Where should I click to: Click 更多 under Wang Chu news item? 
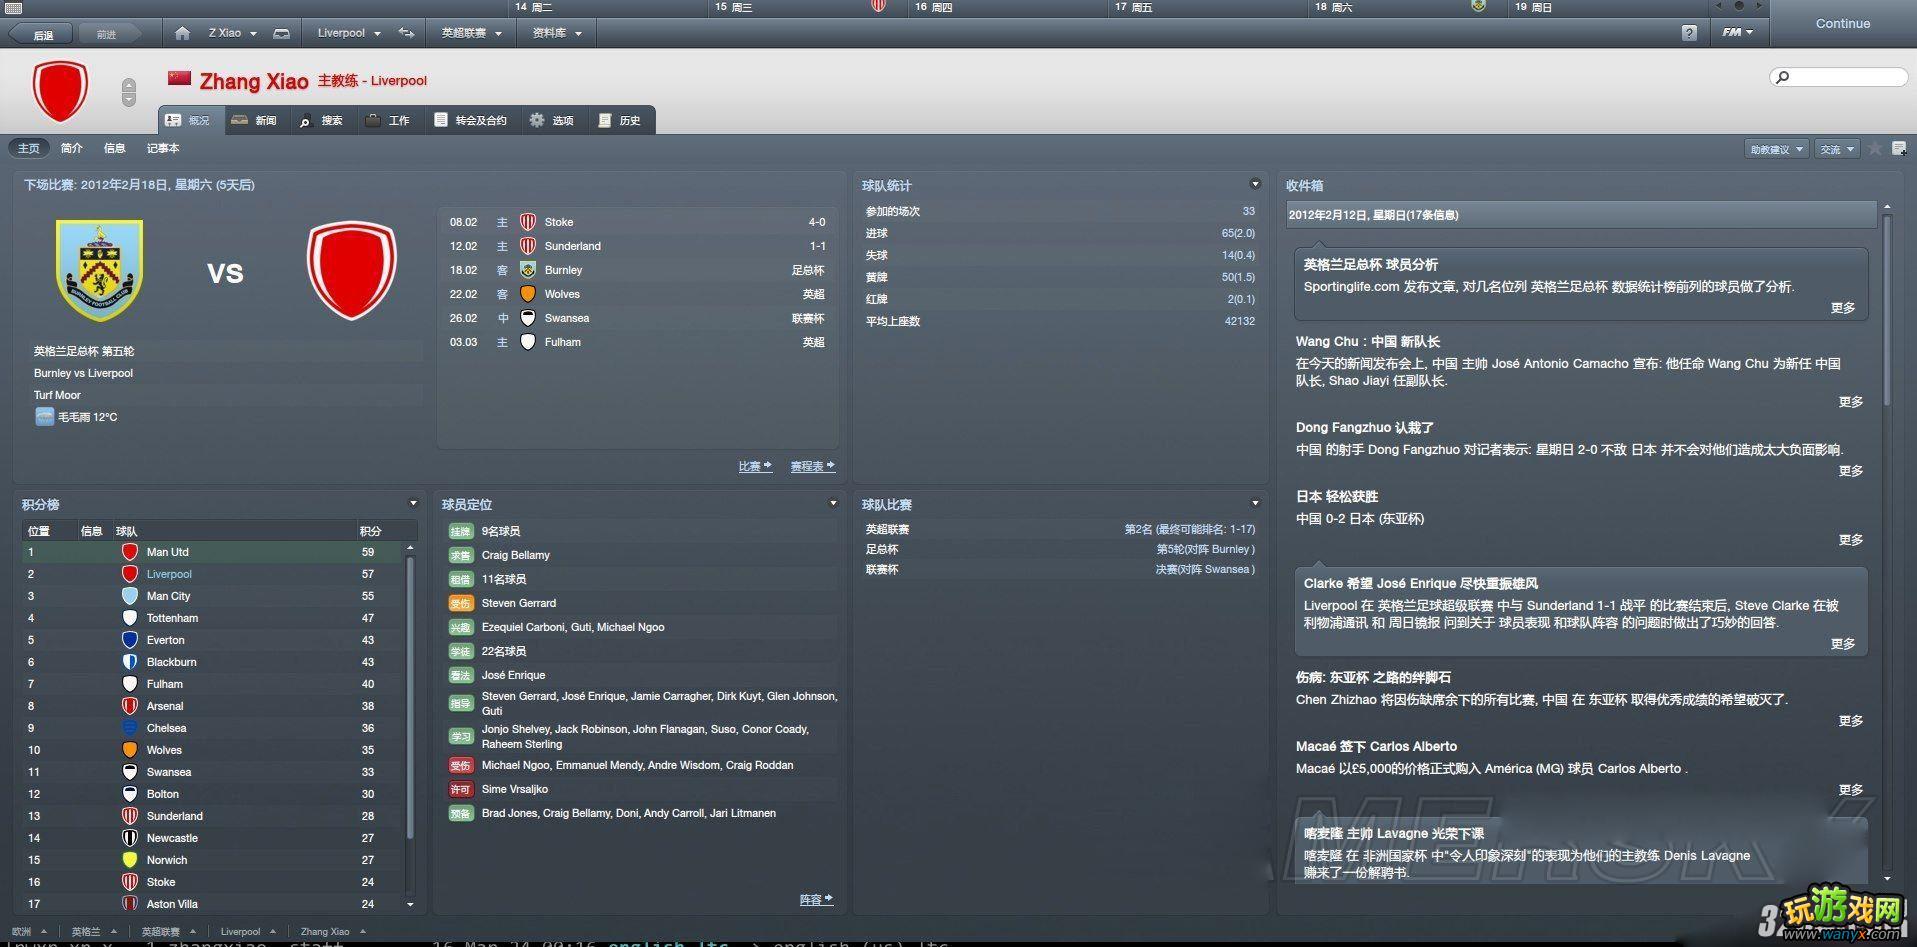(x=1850, y=402)
